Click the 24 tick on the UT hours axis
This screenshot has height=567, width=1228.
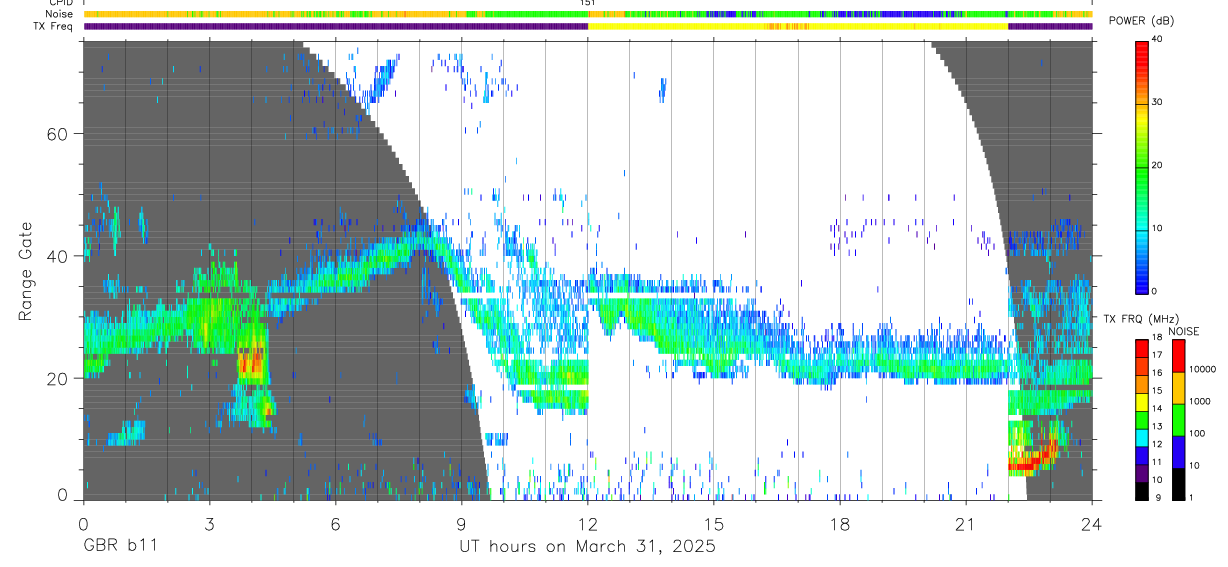tap(1091, 523)
